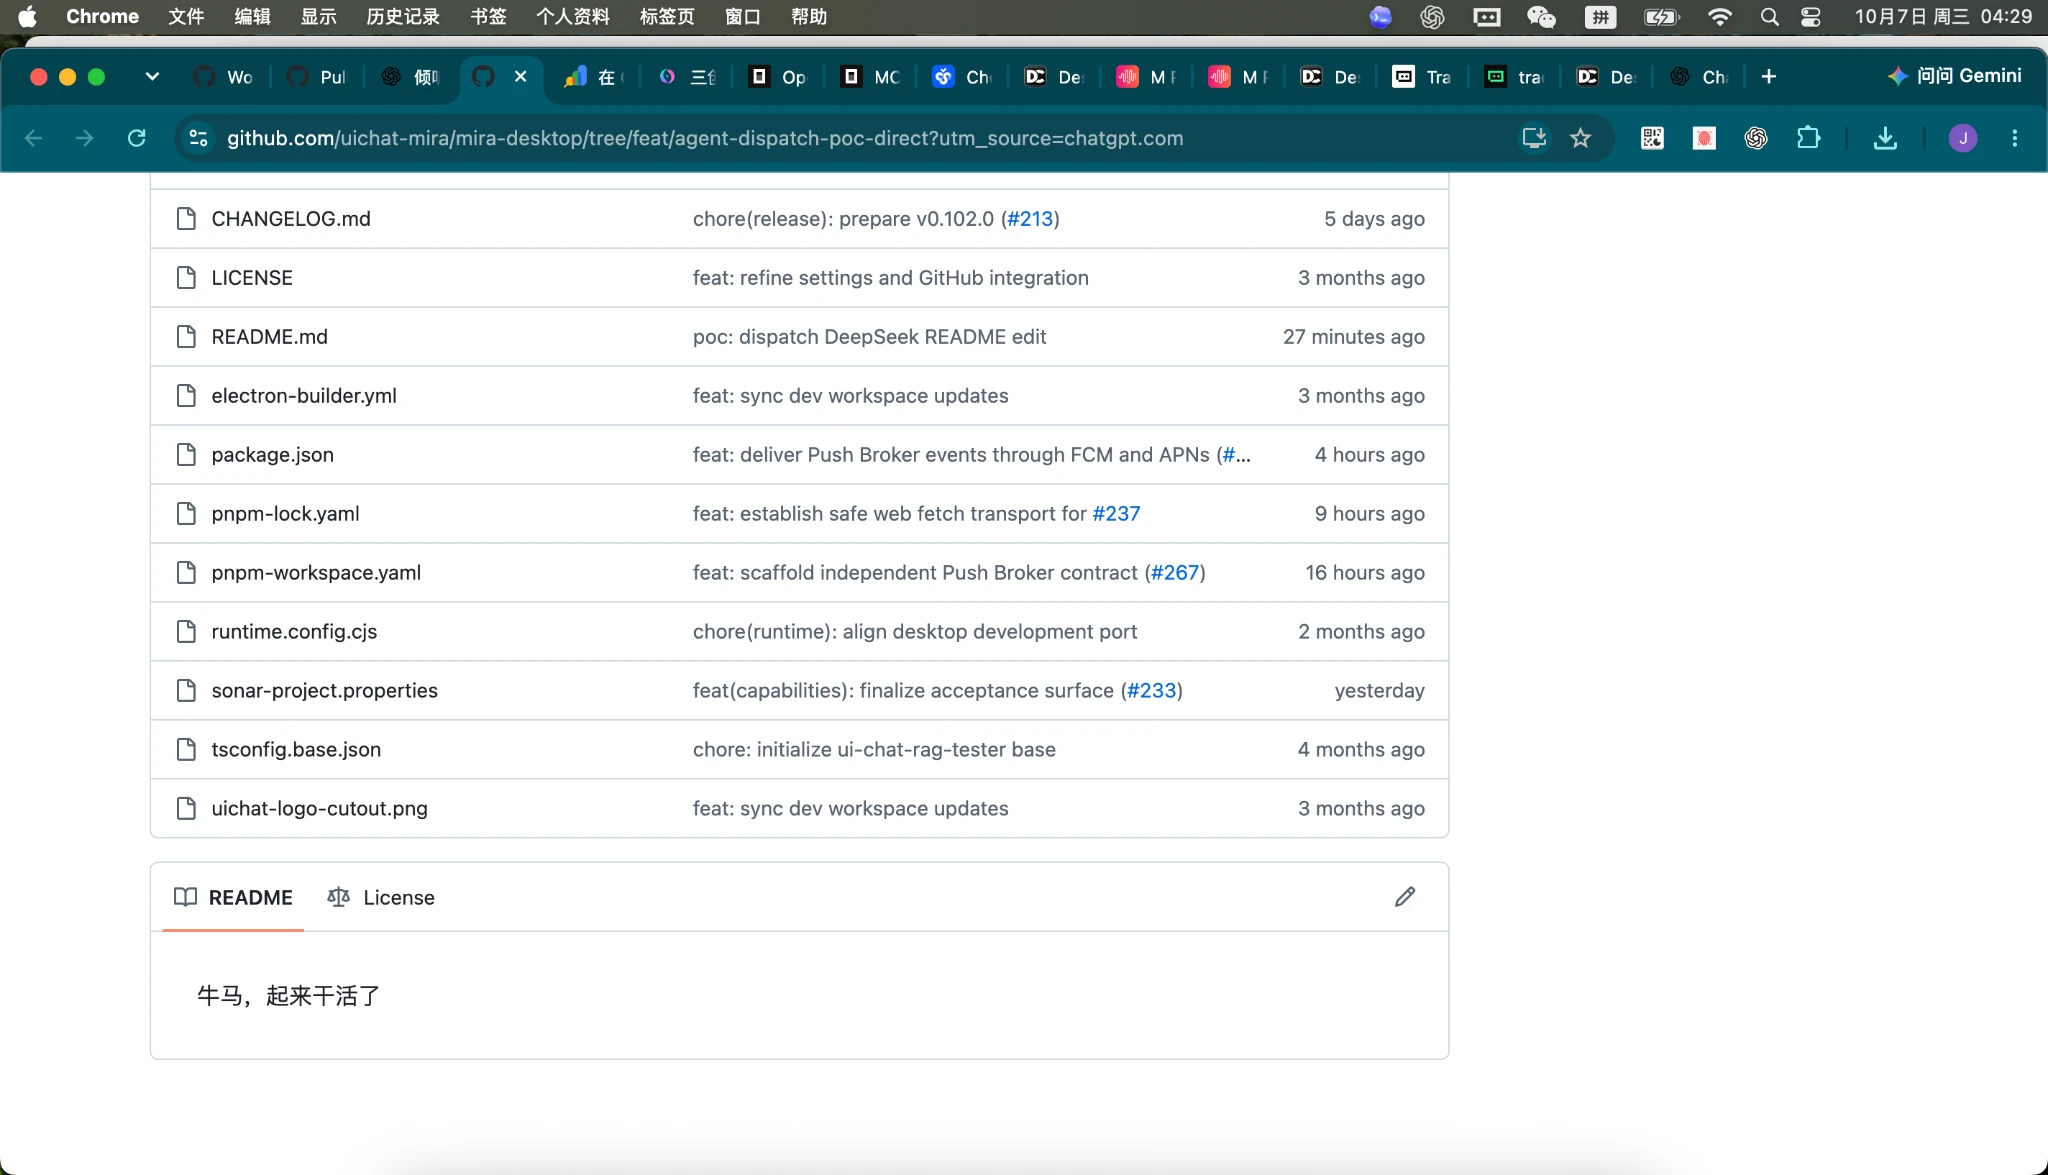Go back with the browser back arrow
Image resolution: width=2048 pixels, height=1175 pixels.
(x=33, y=138)
